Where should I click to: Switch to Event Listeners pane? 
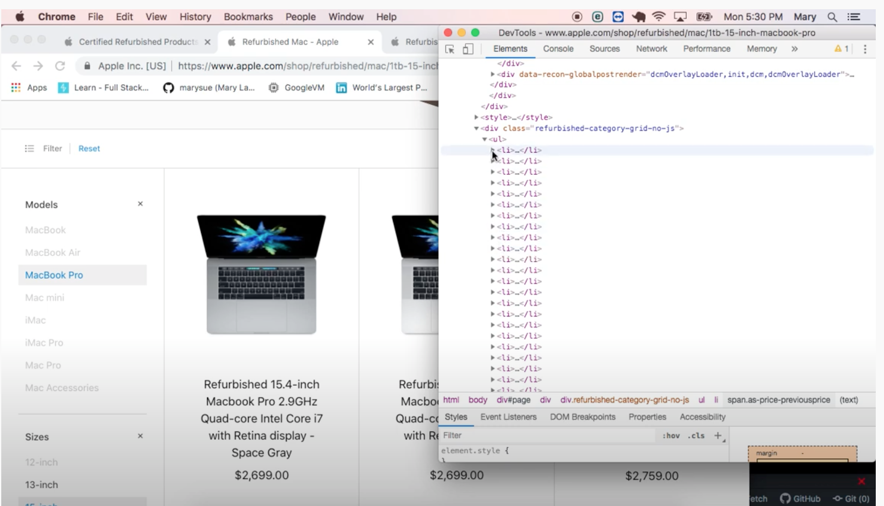508,417
